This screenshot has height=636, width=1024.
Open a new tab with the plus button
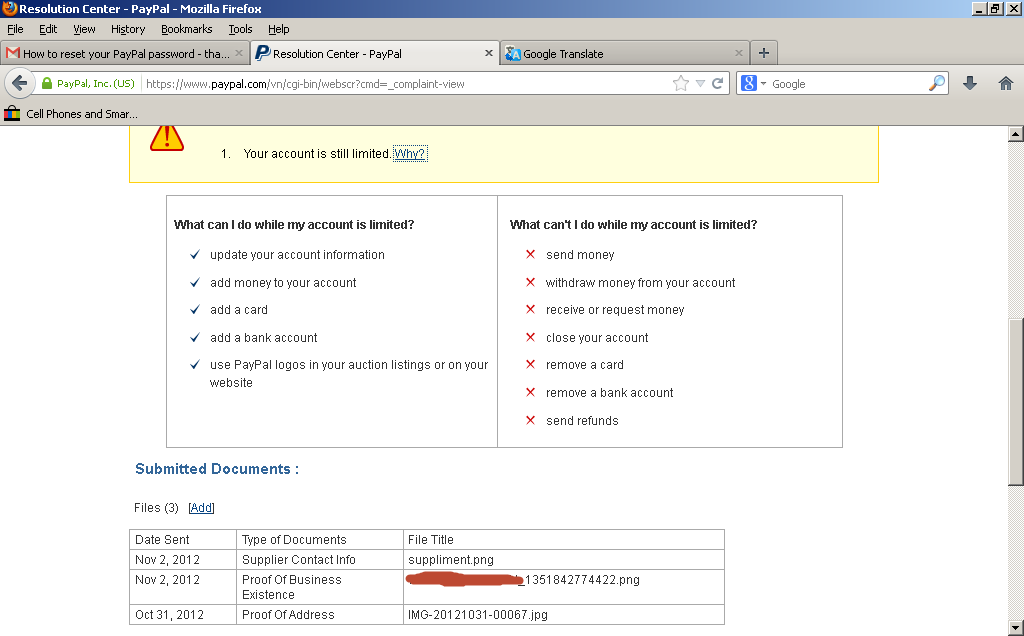pyautogui.click(x=763, y=53)
